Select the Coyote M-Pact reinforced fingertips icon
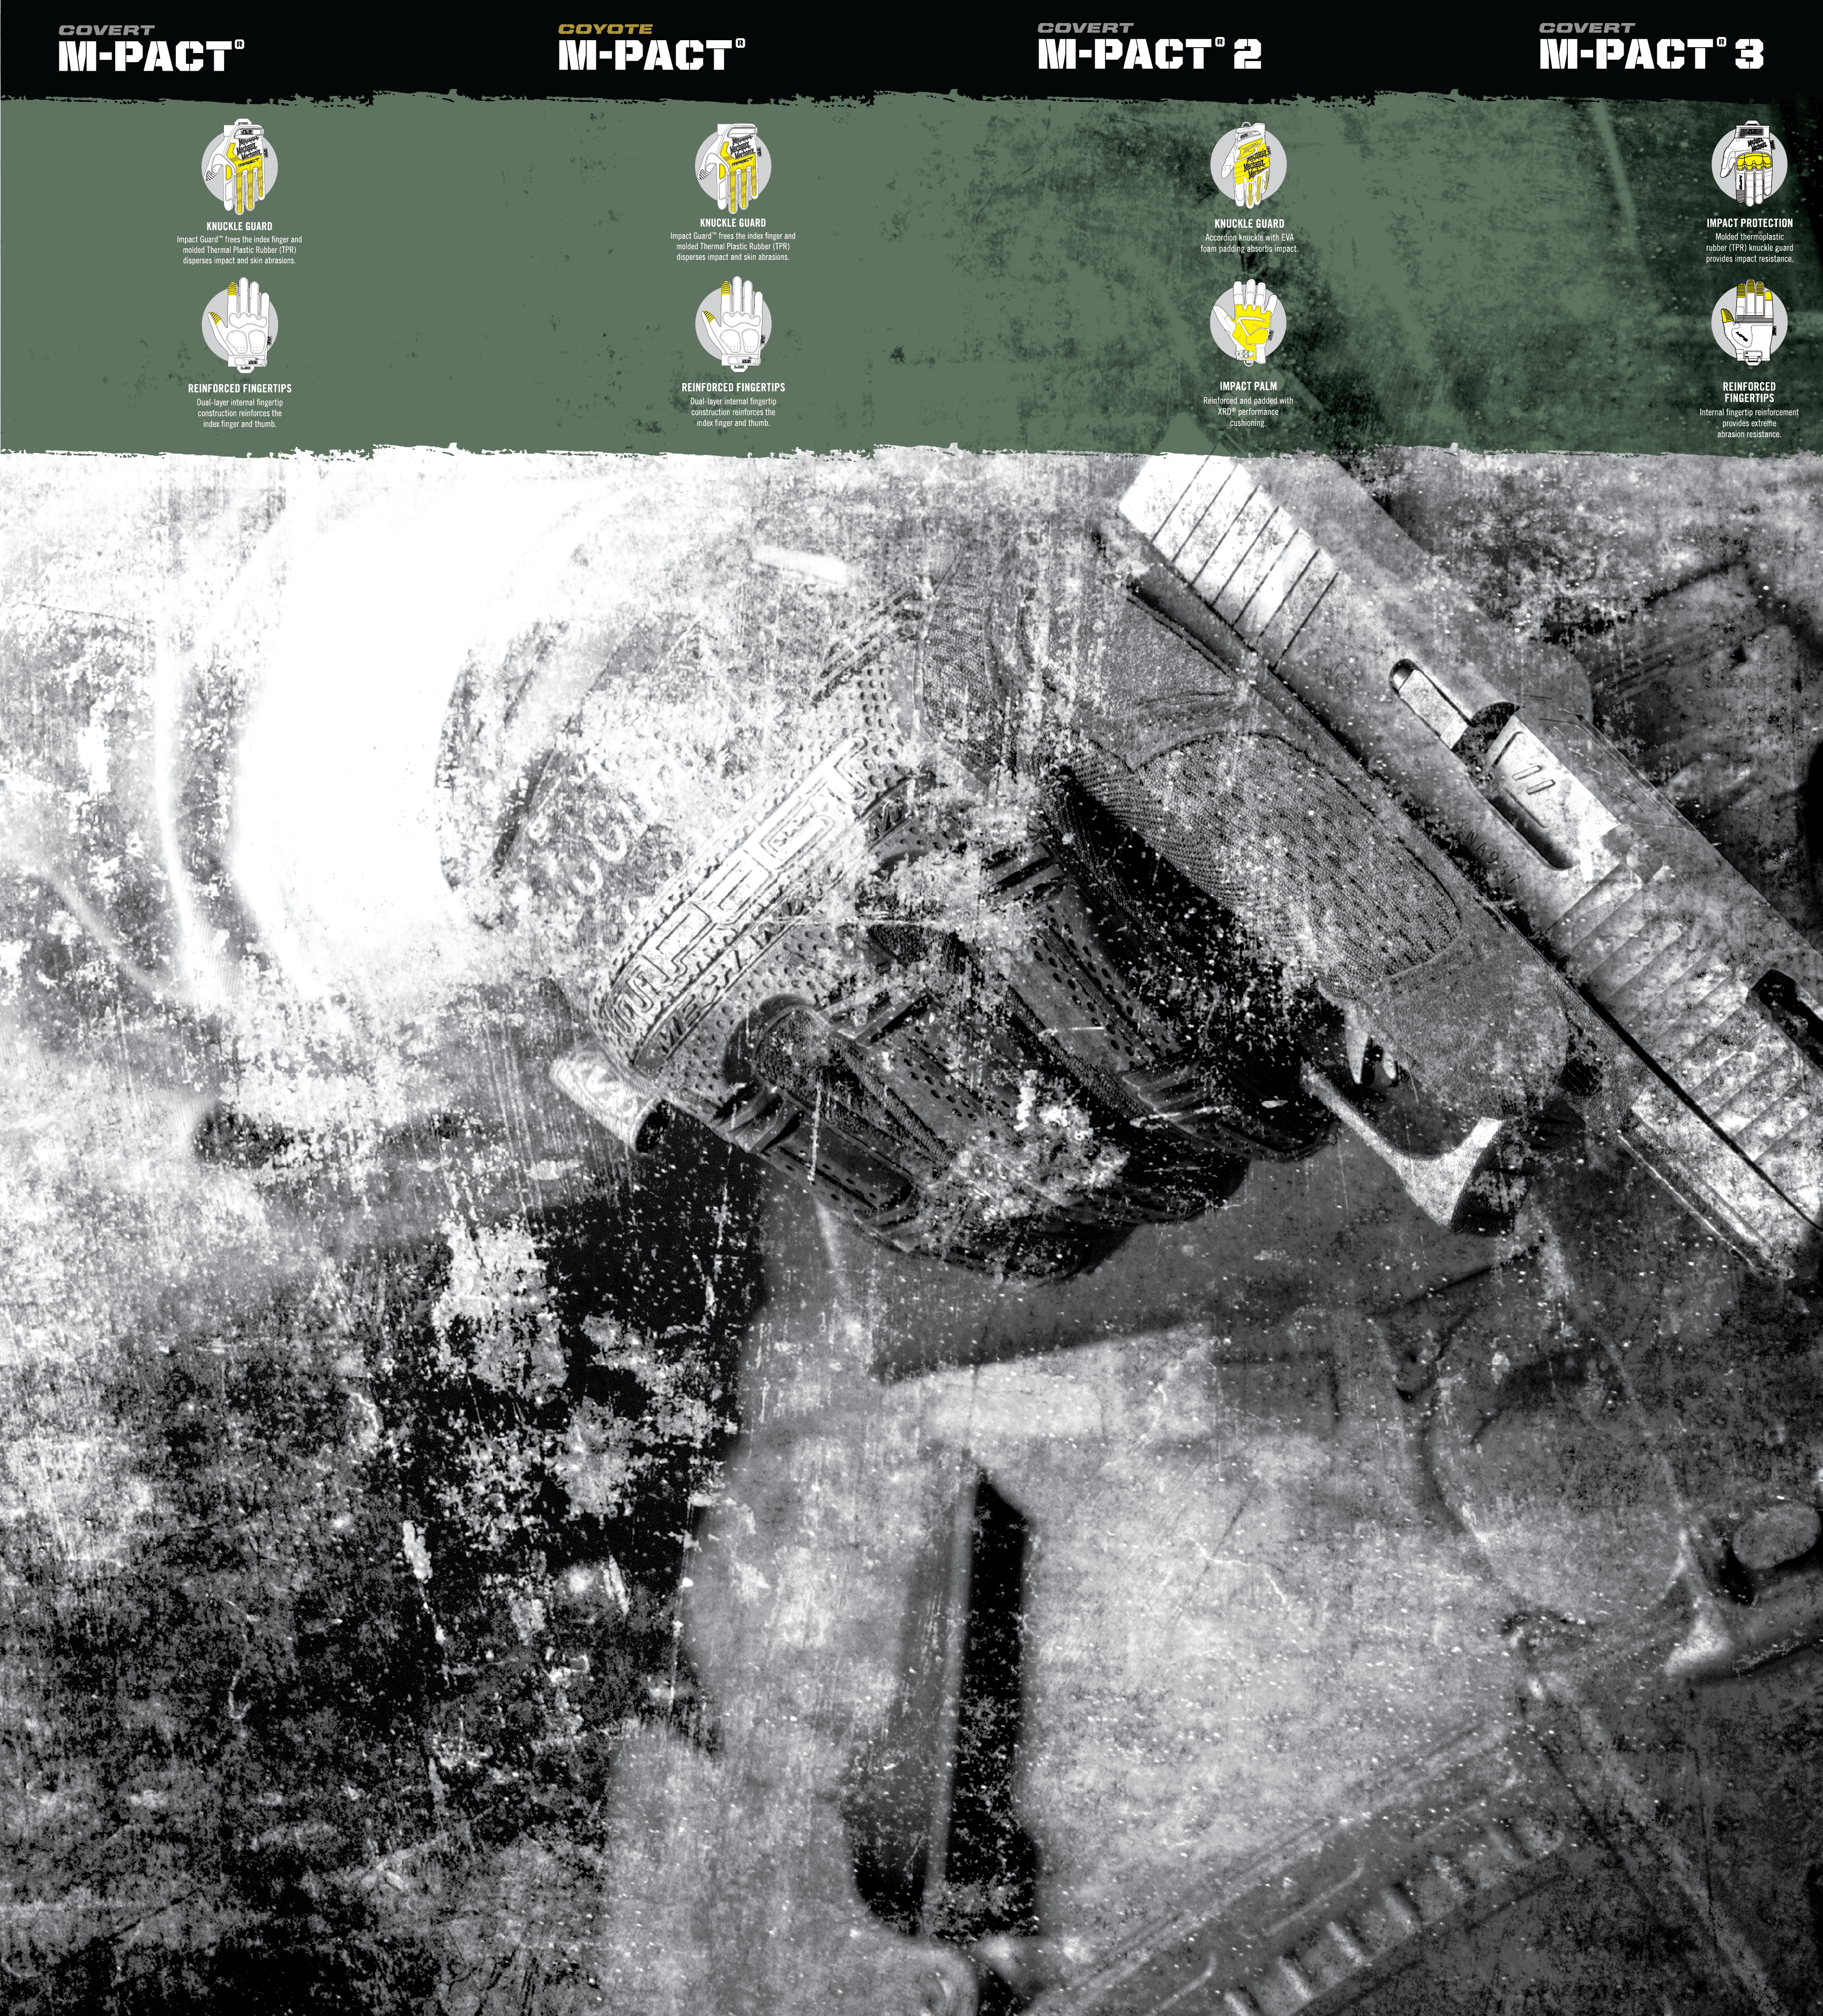 coord(732,324)
